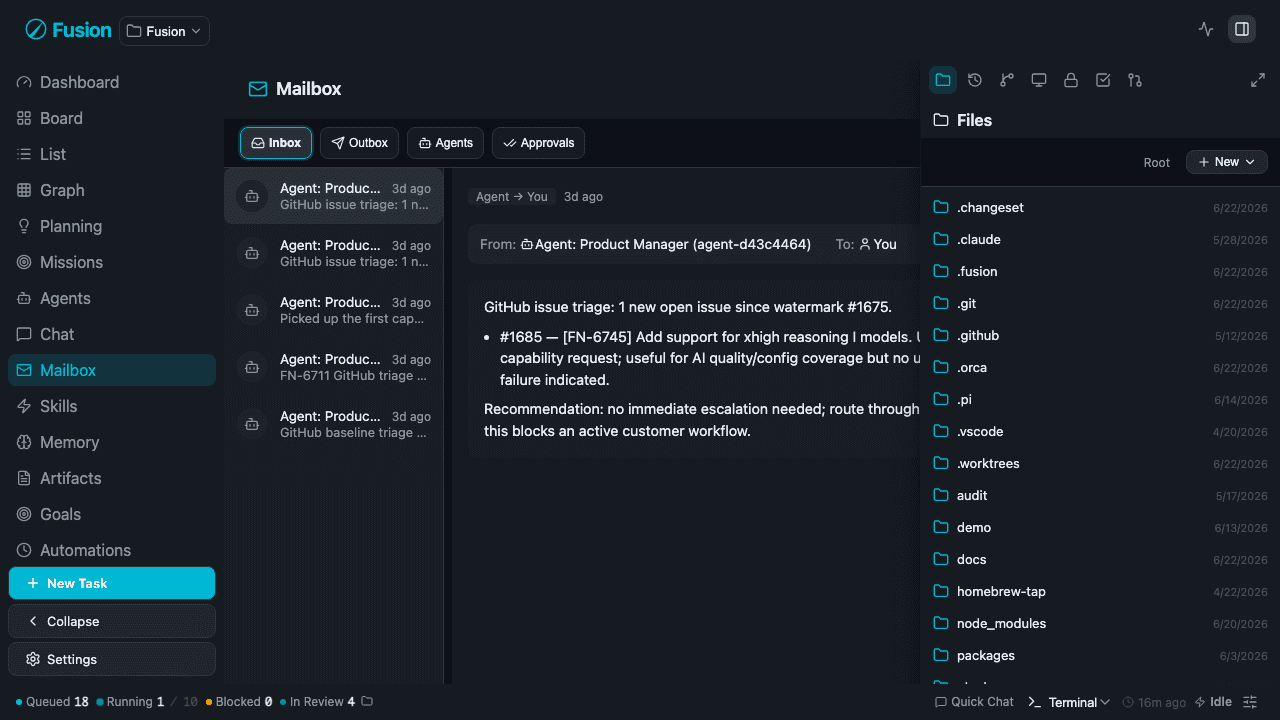This screenshot has width=1280, height=720.
Task: Expand the Files panel to fullscreen
Action: point(1258,80)
